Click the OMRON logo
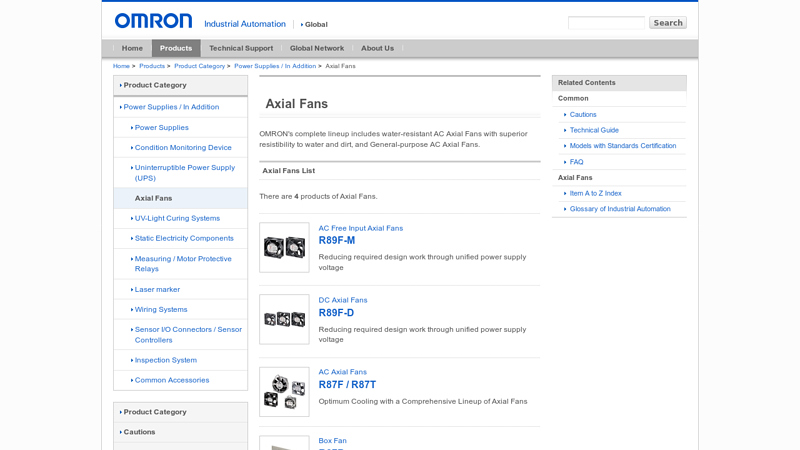 (x=153, y=21)
